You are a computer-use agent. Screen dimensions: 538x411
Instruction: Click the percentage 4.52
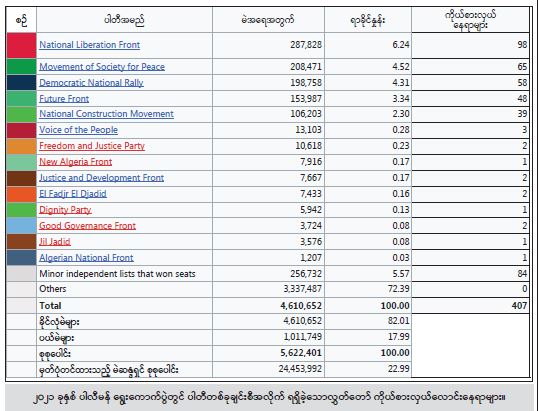click(x=401, y=67)
